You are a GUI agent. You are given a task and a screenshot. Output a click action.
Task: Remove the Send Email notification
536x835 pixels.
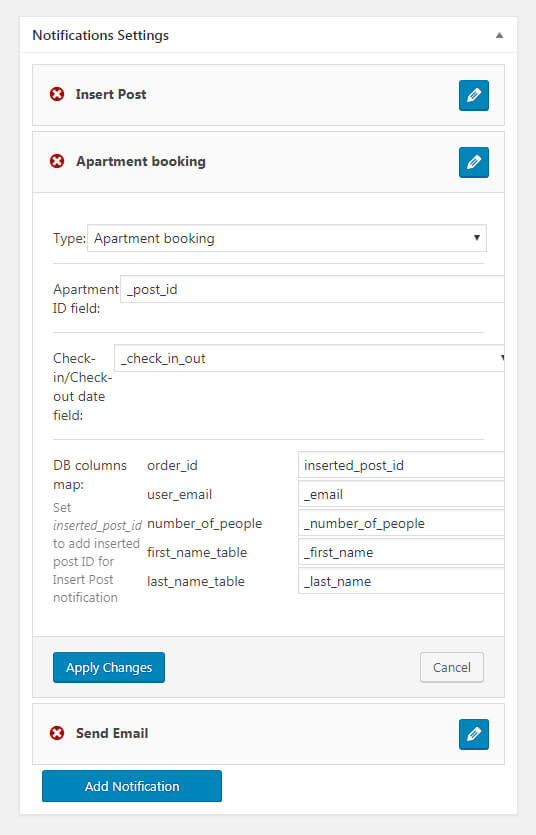point(57,733)
